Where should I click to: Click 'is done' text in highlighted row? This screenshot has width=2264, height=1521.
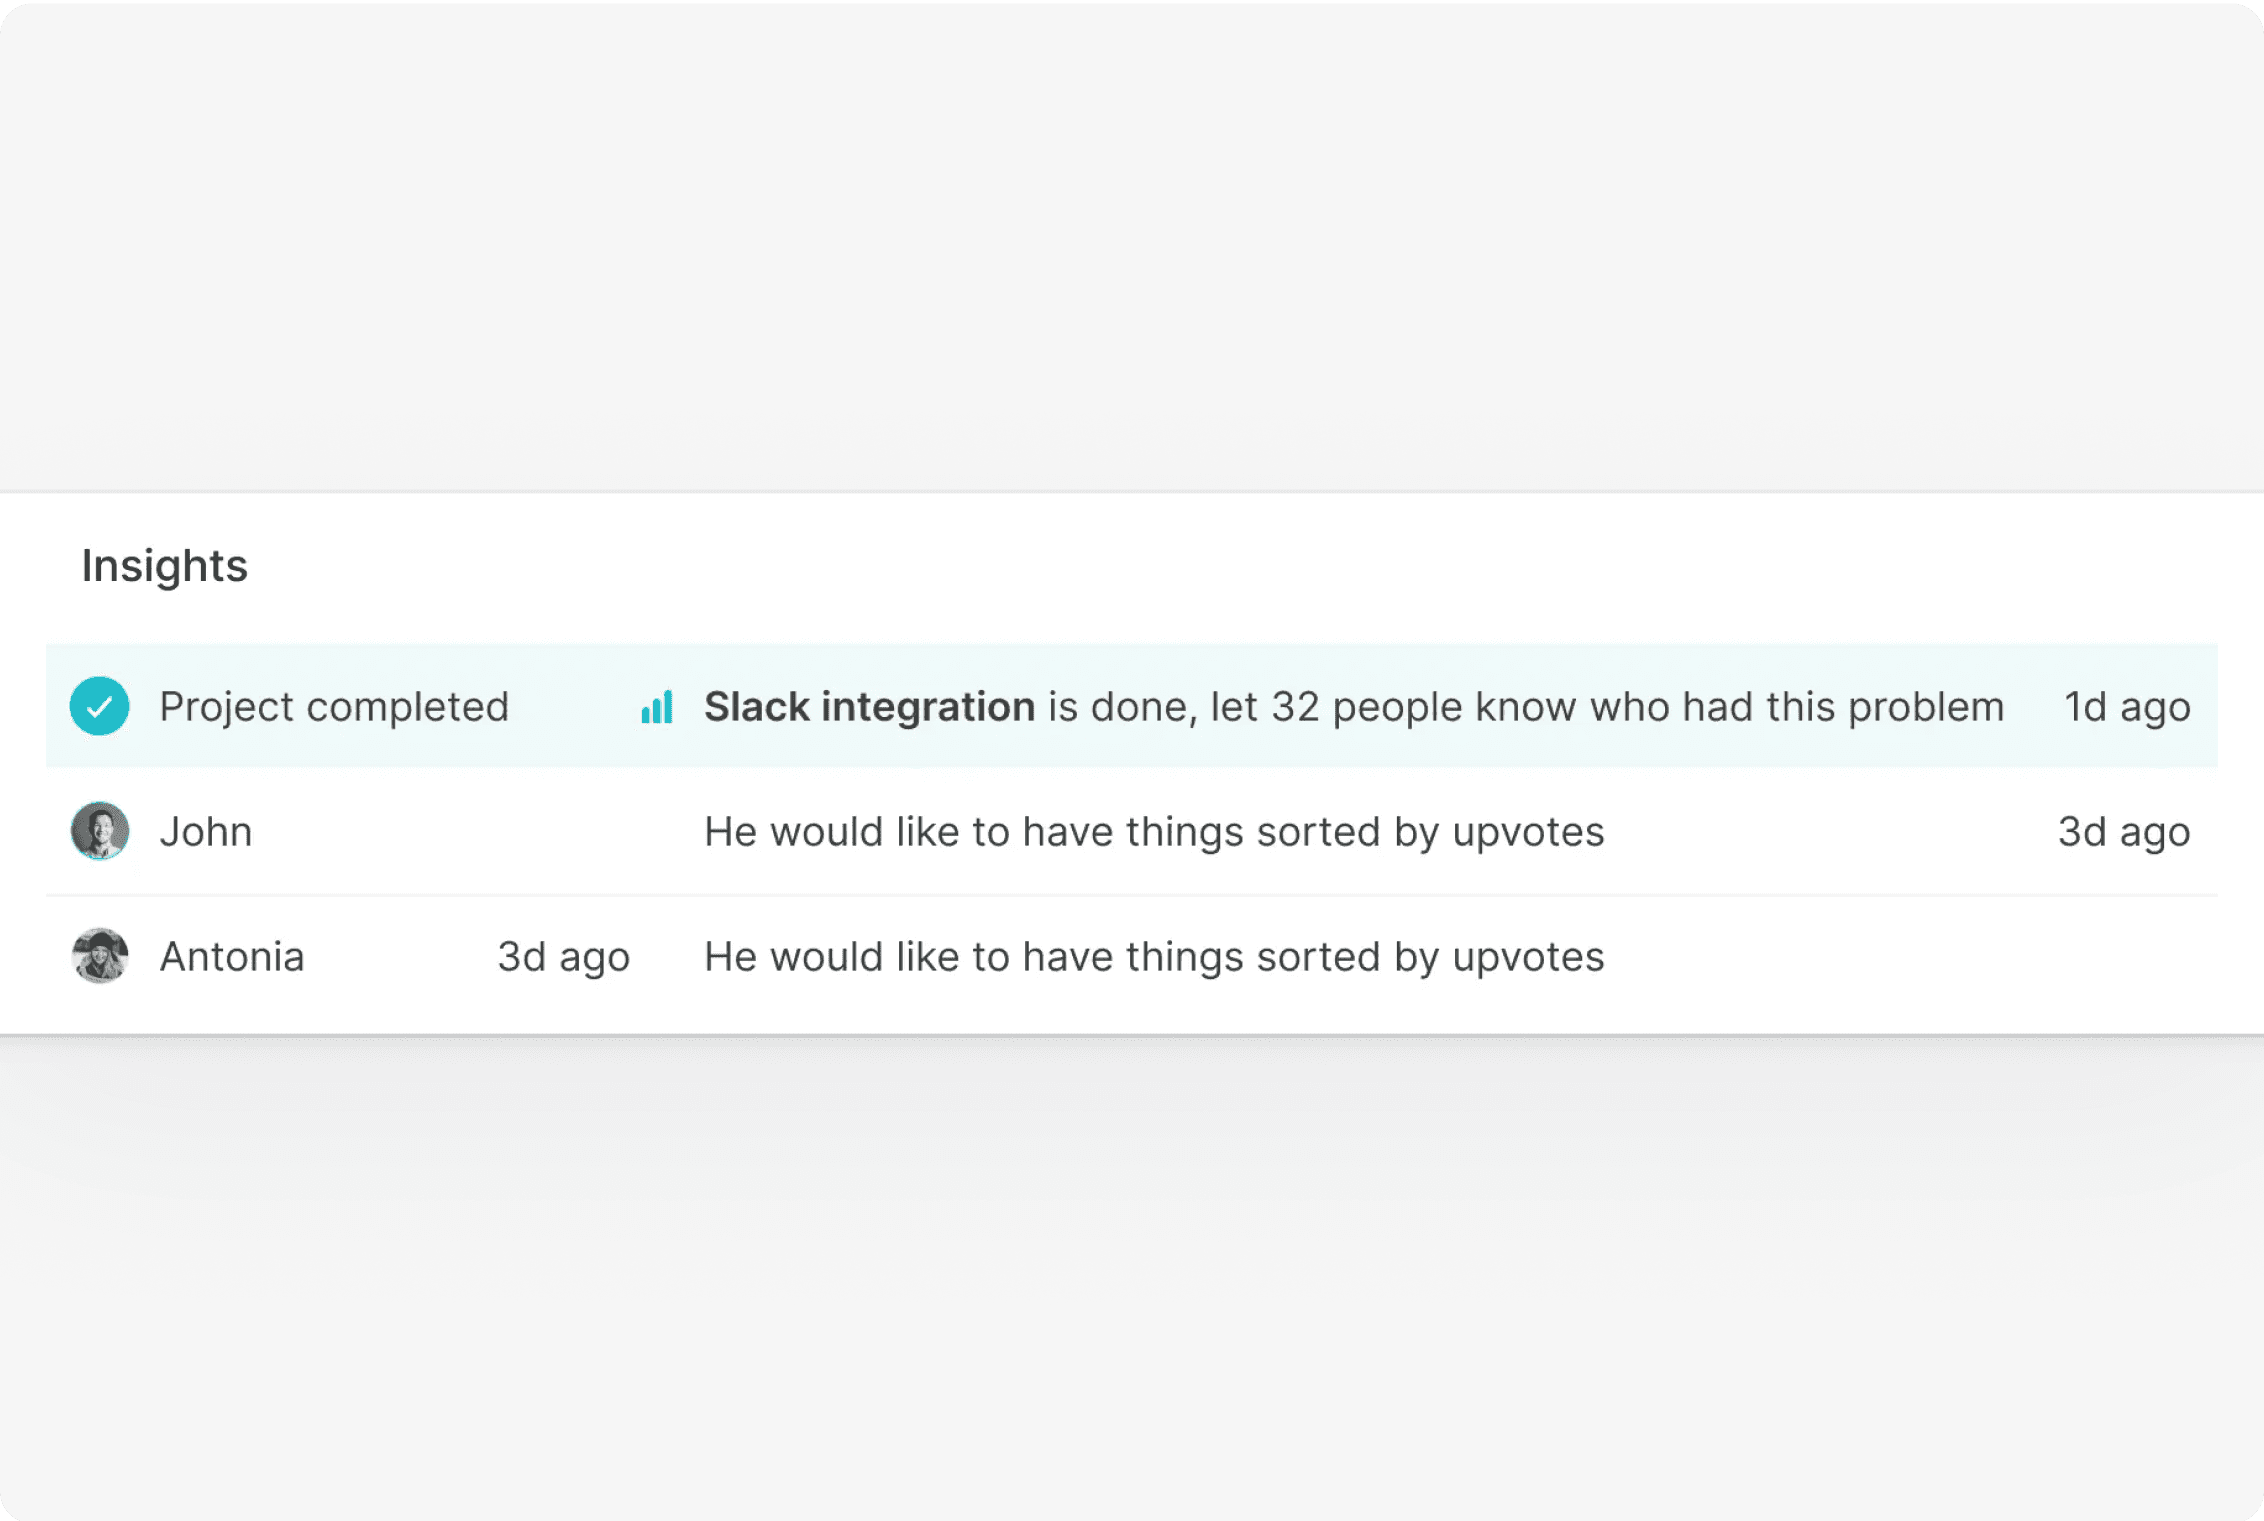point(1120,707)
